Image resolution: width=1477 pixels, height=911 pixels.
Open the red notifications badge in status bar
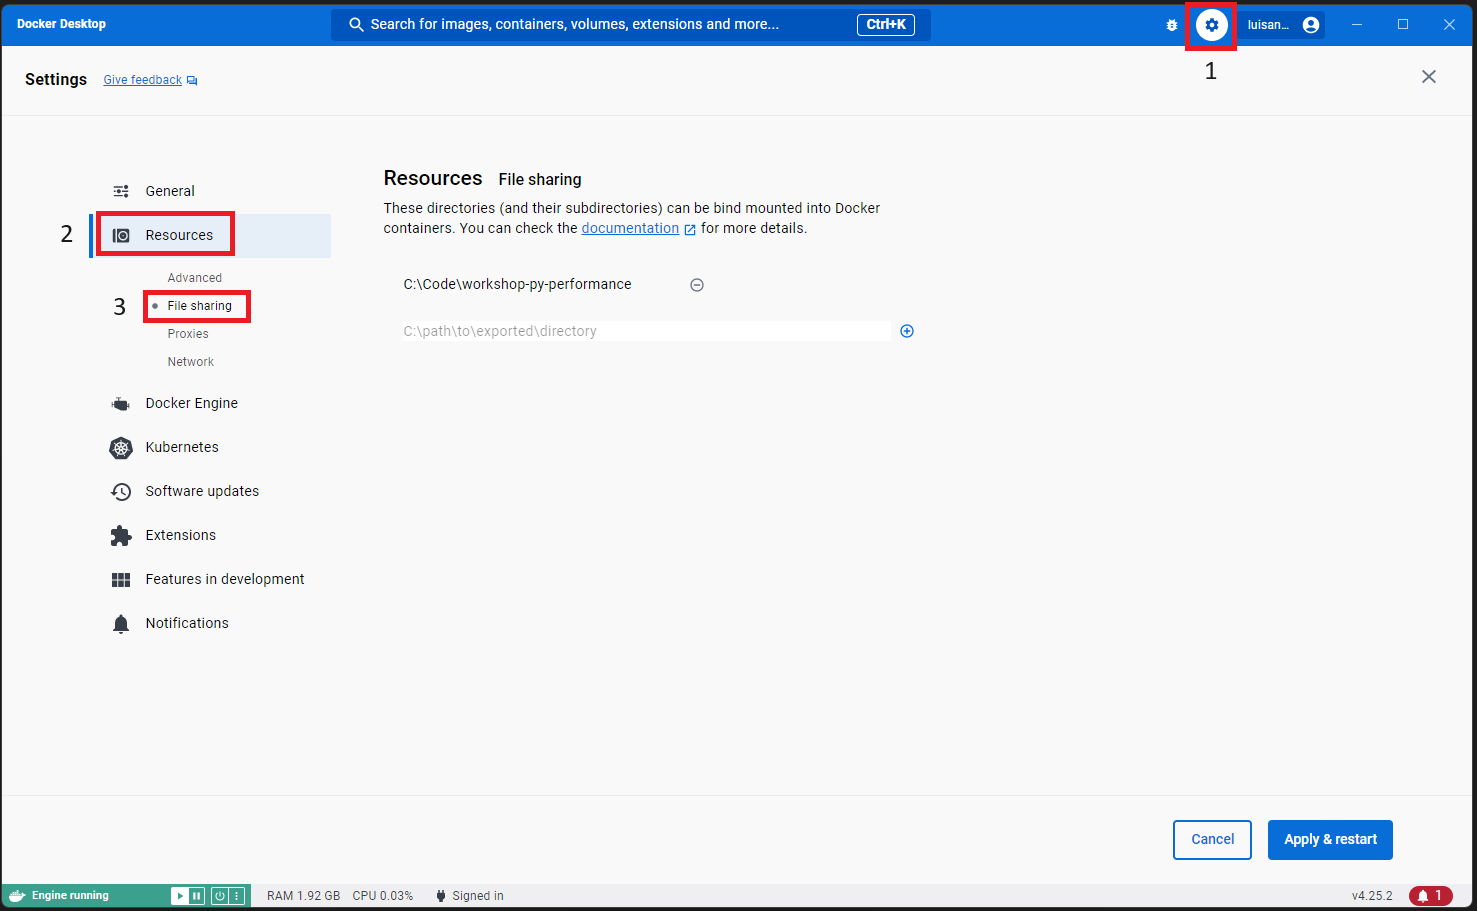[1431, 896]
